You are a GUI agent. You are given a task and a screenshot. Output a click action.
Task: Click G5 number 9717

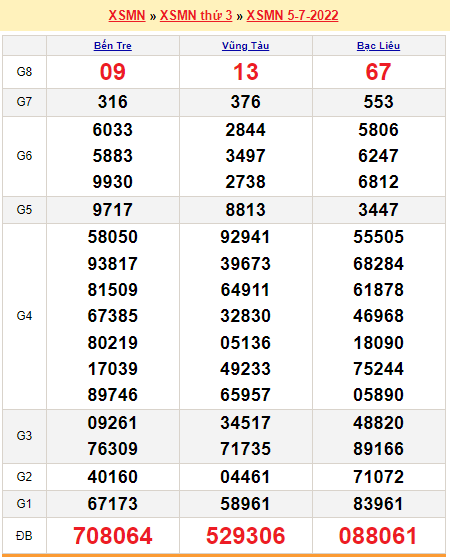coord(113,210)
